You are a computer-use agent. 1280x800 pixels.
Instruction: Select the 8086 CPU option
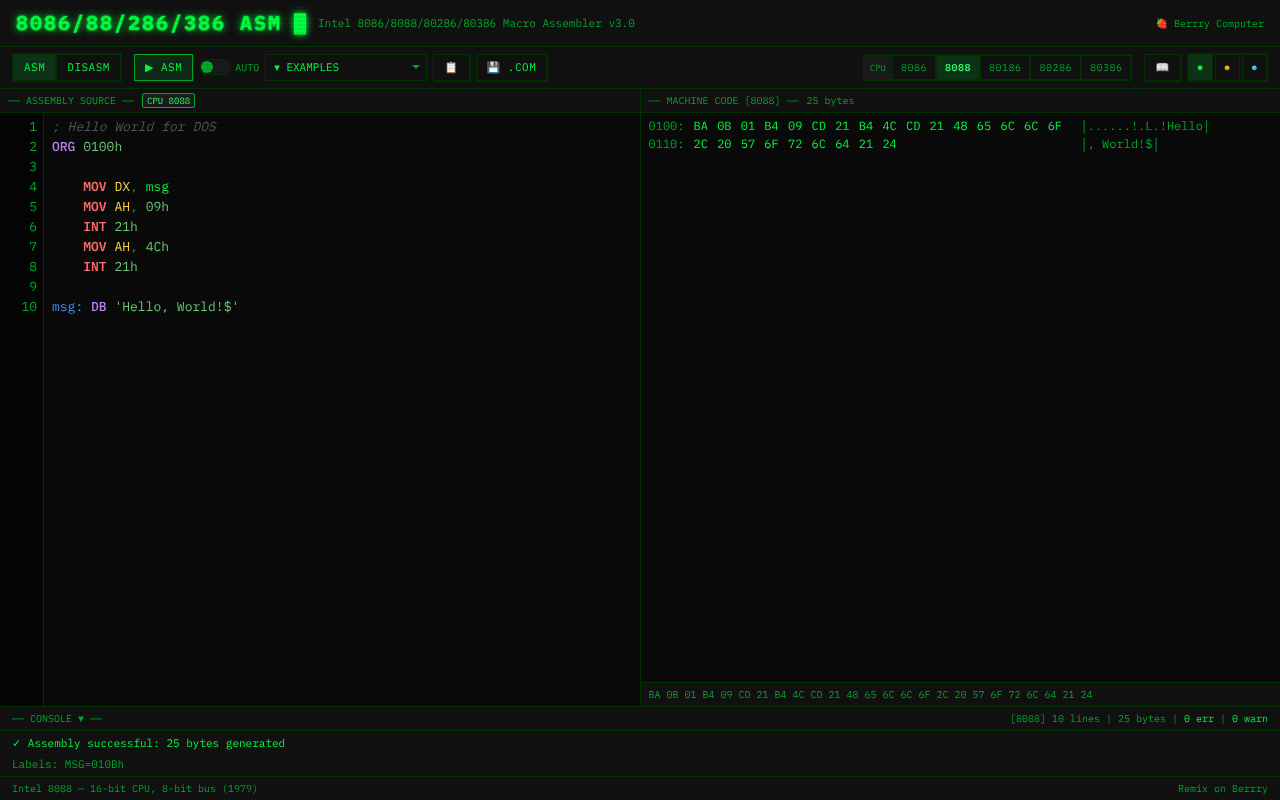click(913, 68)
